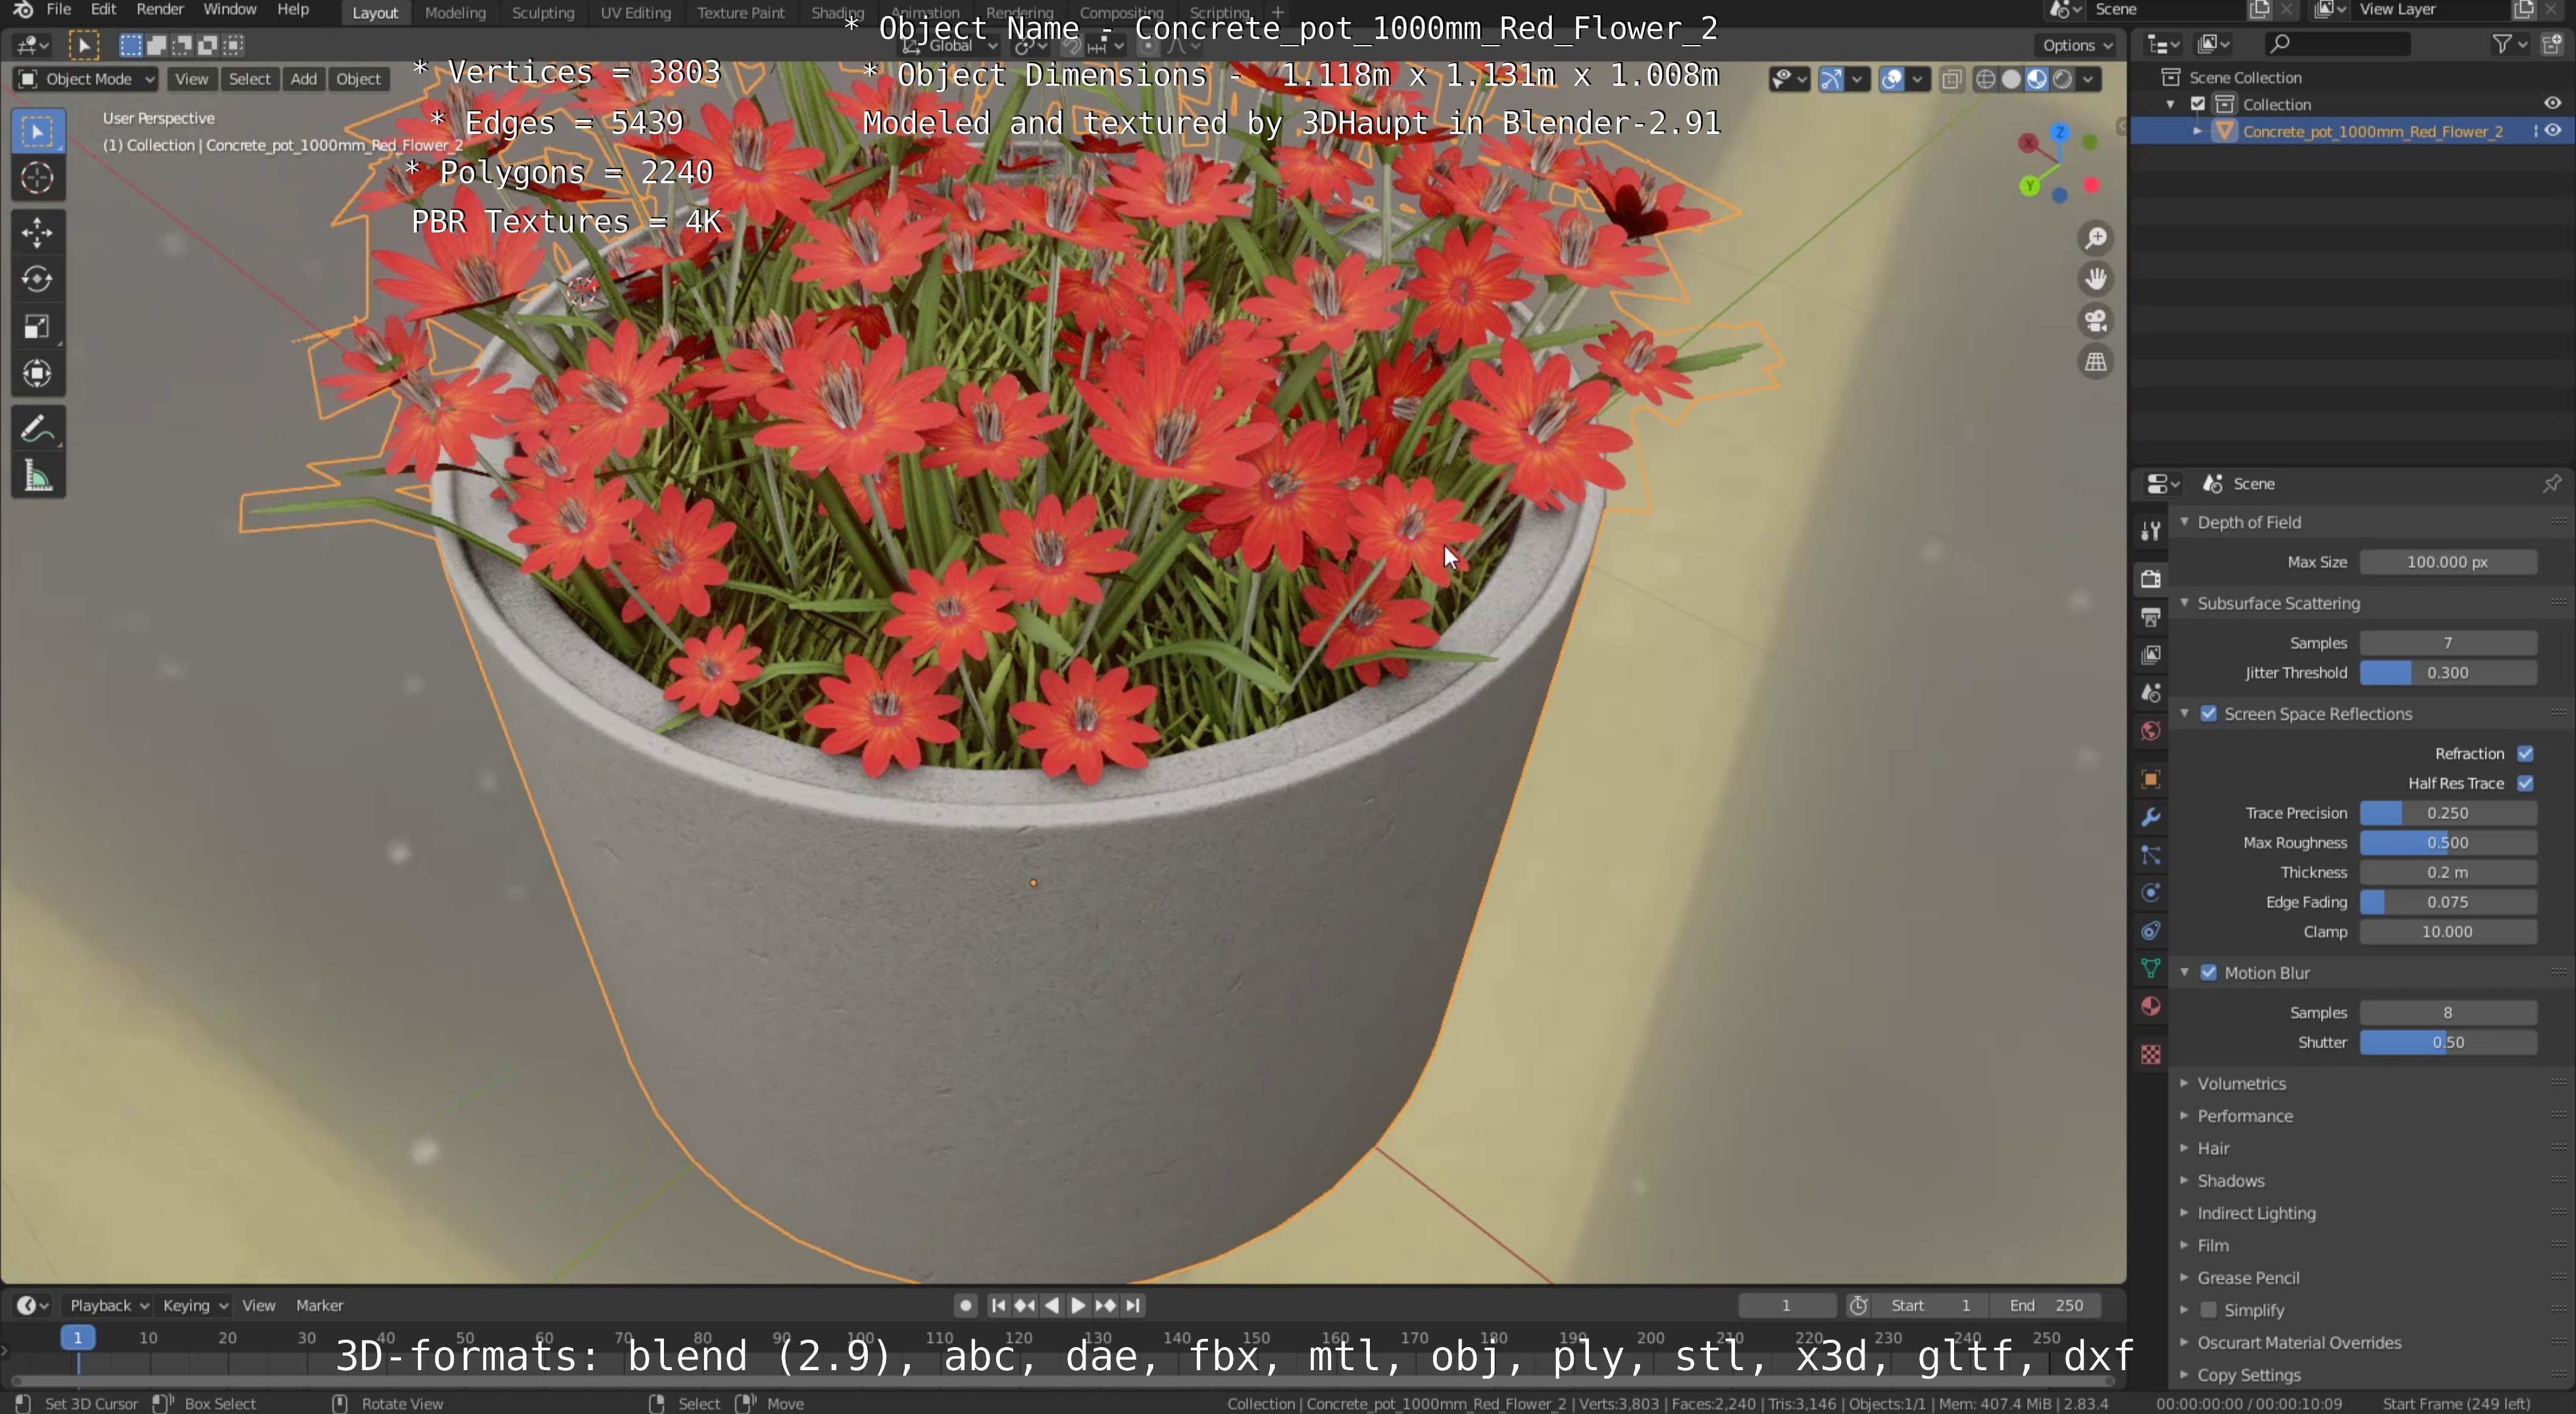2576x1414 pixels.
Task: Uncheck the Collection exclude checkbox in outliner
Action: coord(2198,104)
